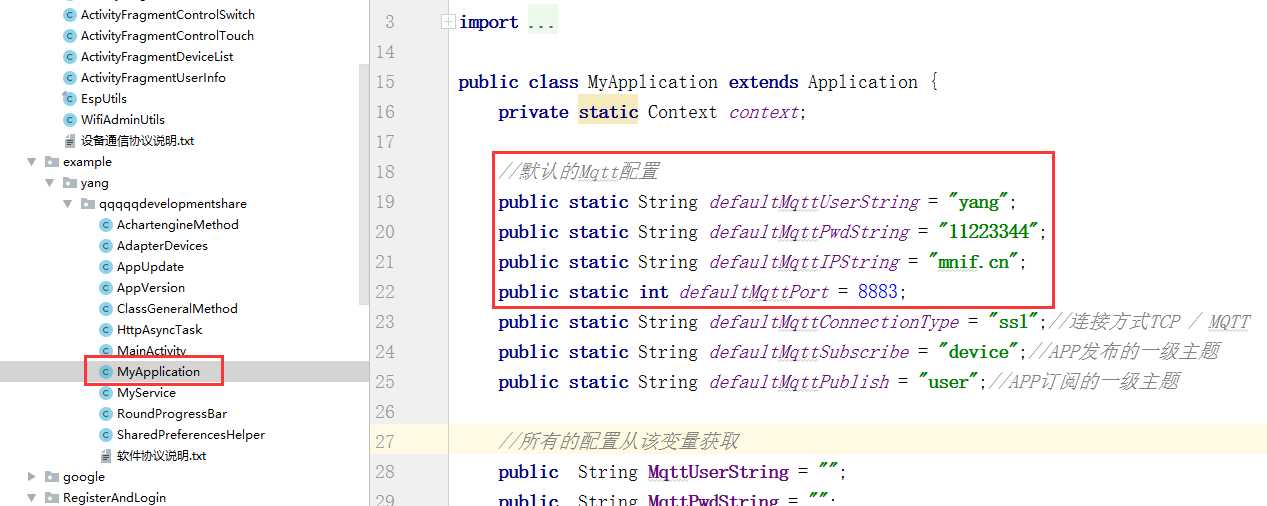Click the MqttUserString field on line 28
This screenshot has width=1267, height=506.
click(x=718, y=472)
